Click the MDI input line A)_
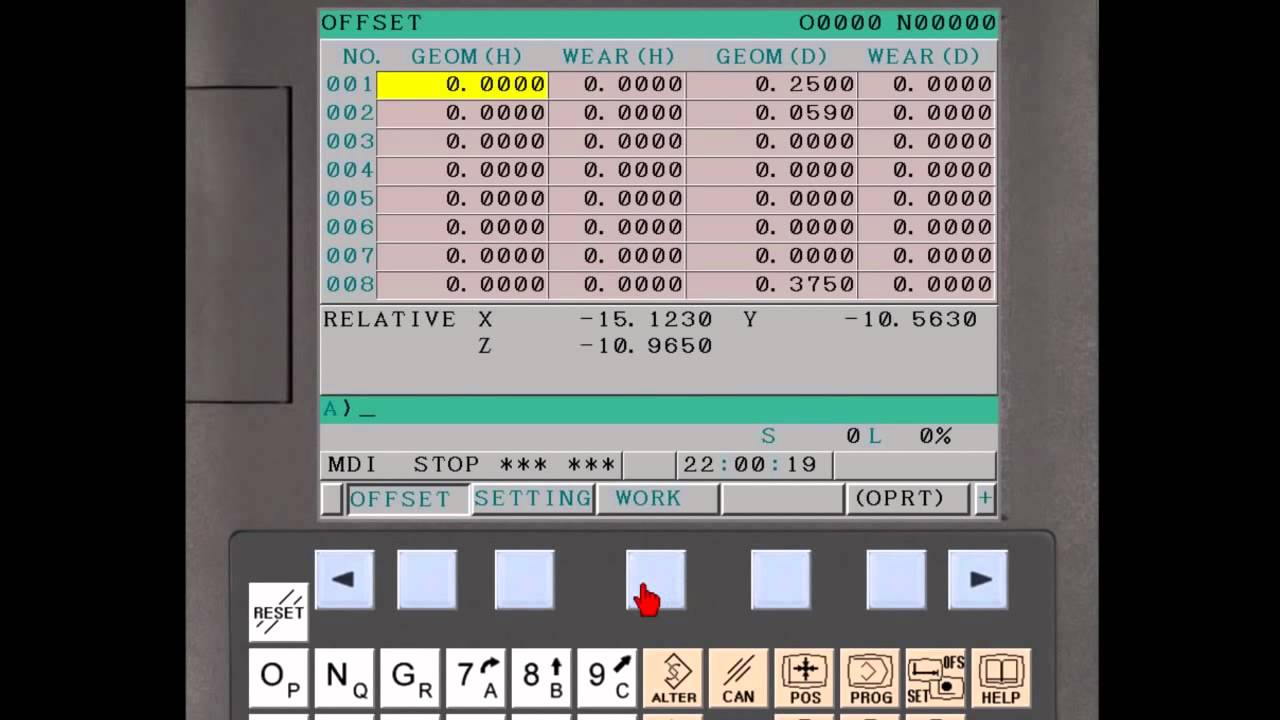This screenshot has width=1280, height=720. (x=659, y=409)
